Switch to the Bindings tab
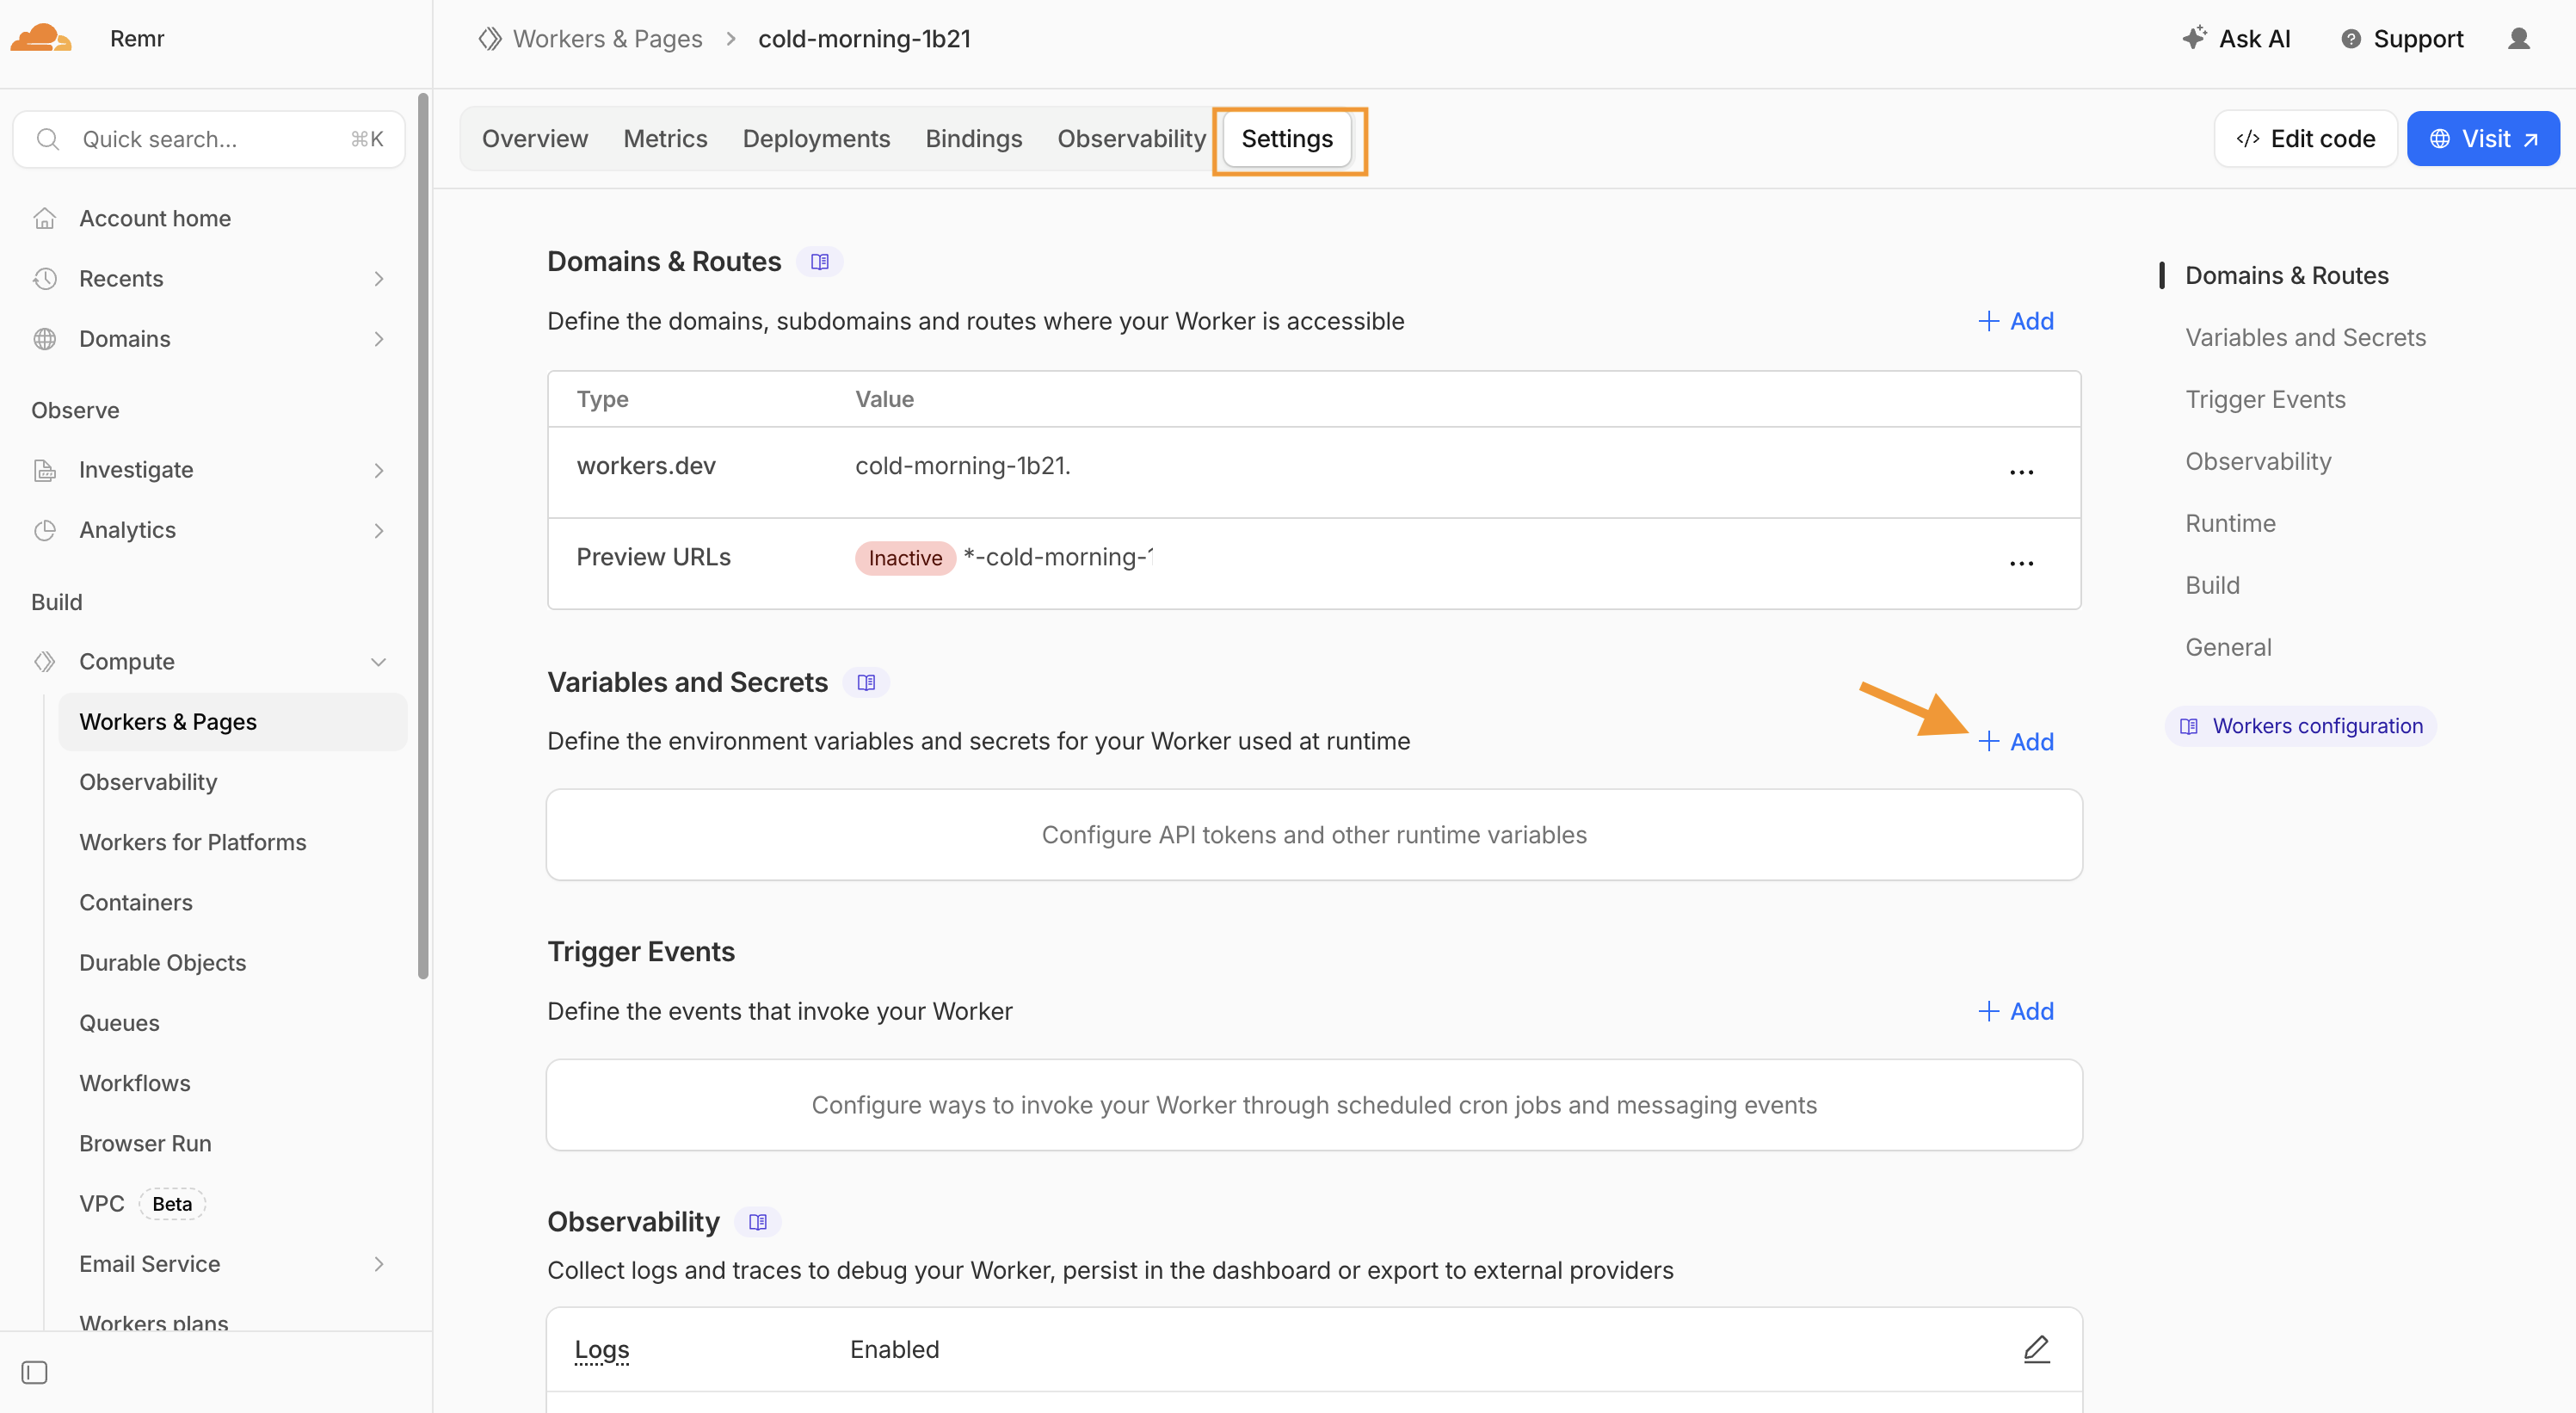2576x1413 pixels. (973, 139)
